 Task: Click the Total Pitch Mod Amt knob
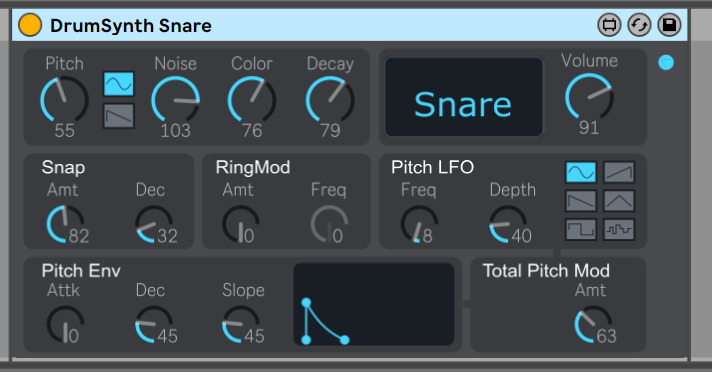(593, 324)
